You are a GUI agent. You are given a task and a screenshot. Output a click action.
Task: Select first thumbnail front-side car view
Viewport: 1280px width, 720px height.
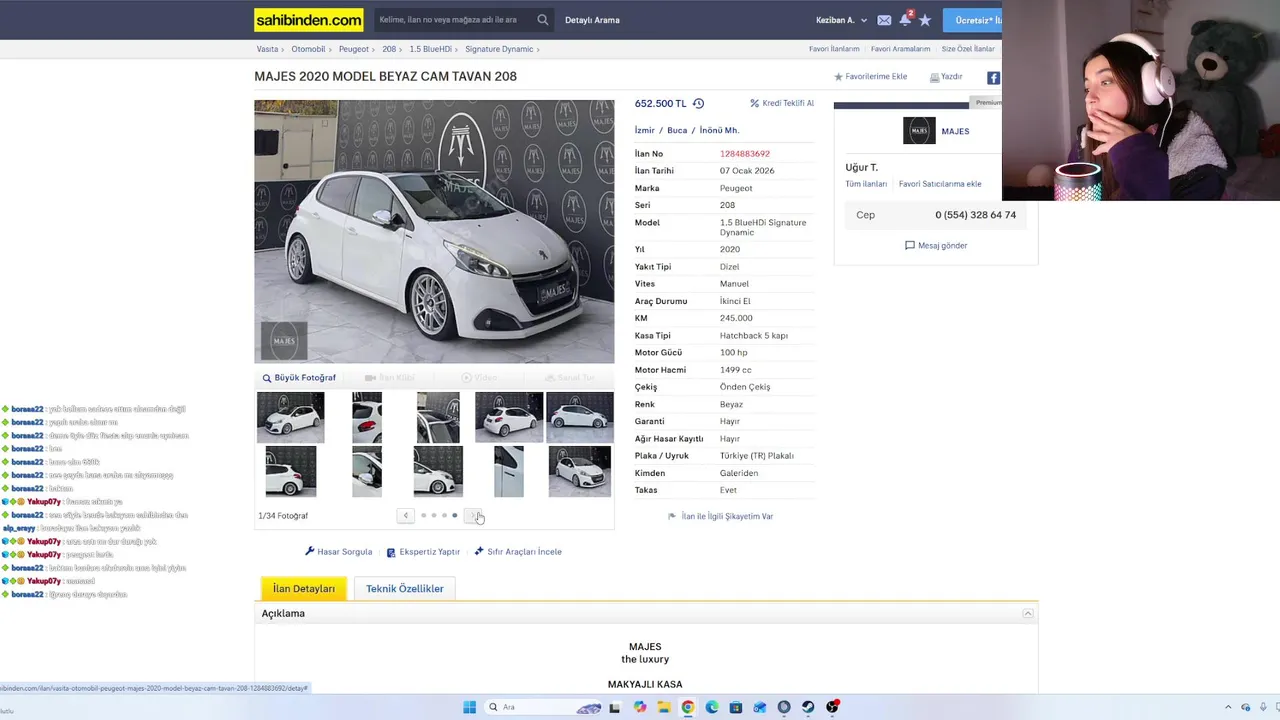coord(291,417)
